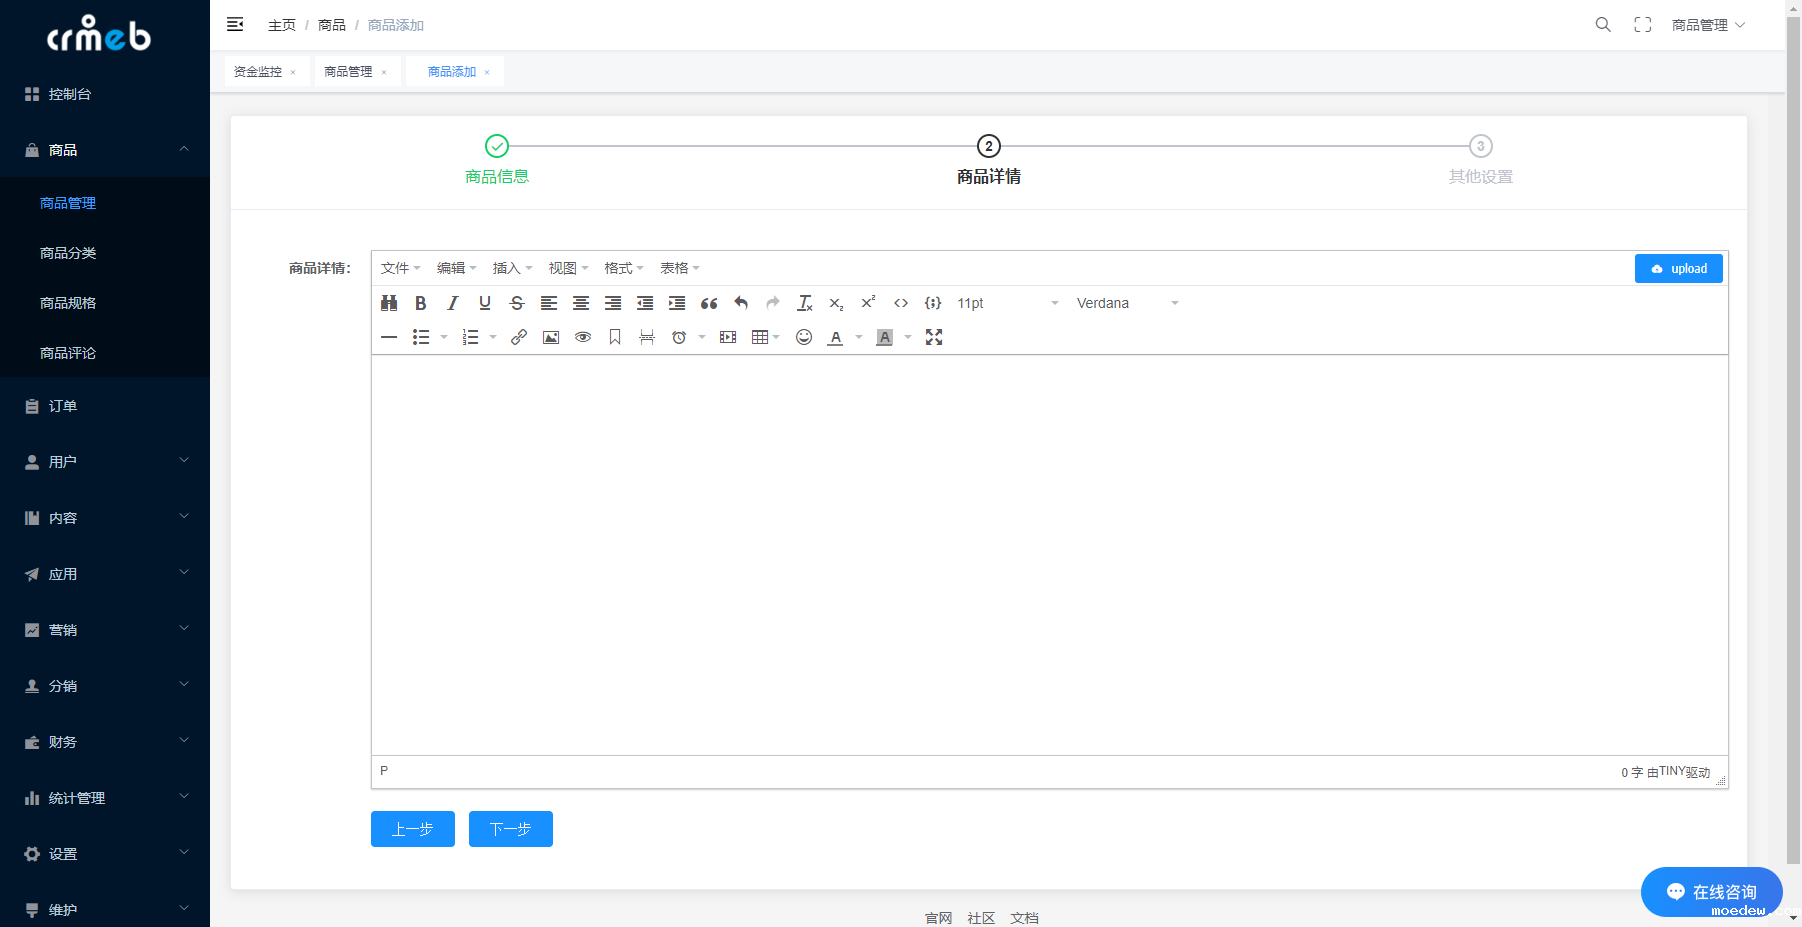
Task: Toggle editor fullscreen mode
Action: tap(934, 337)
